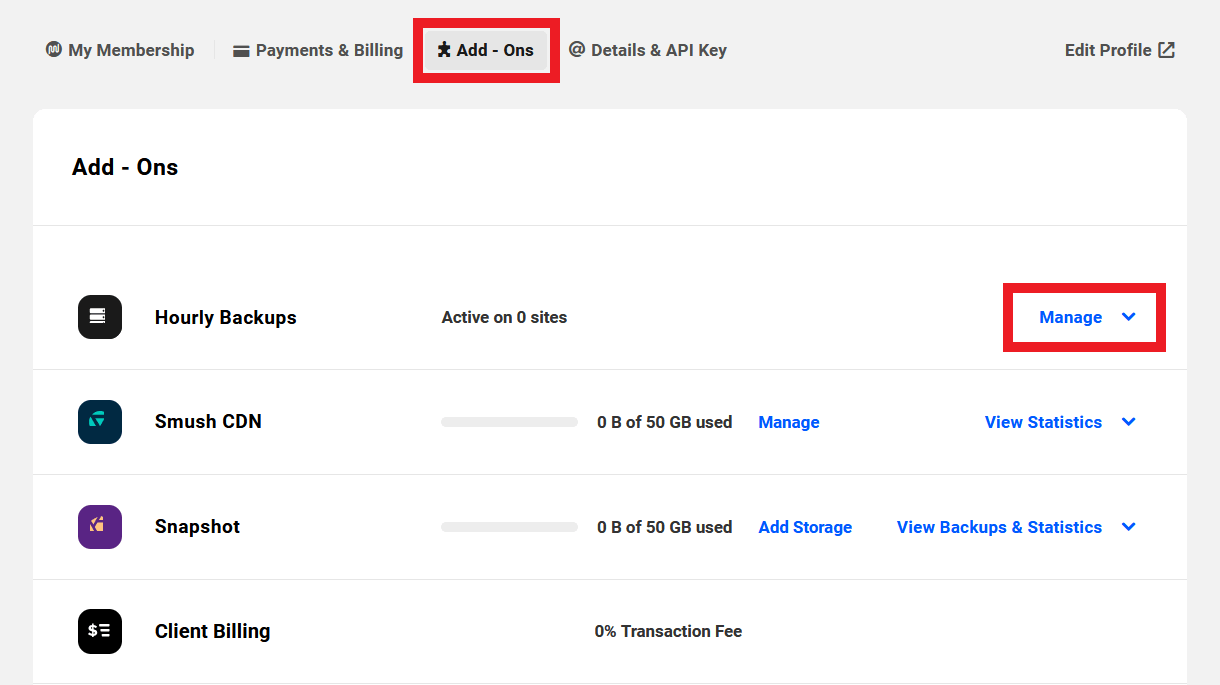Click the 'Add - Ons' section heading
Image resolution: width=1220 pixels, height=685 pixels.
point(125,167)
